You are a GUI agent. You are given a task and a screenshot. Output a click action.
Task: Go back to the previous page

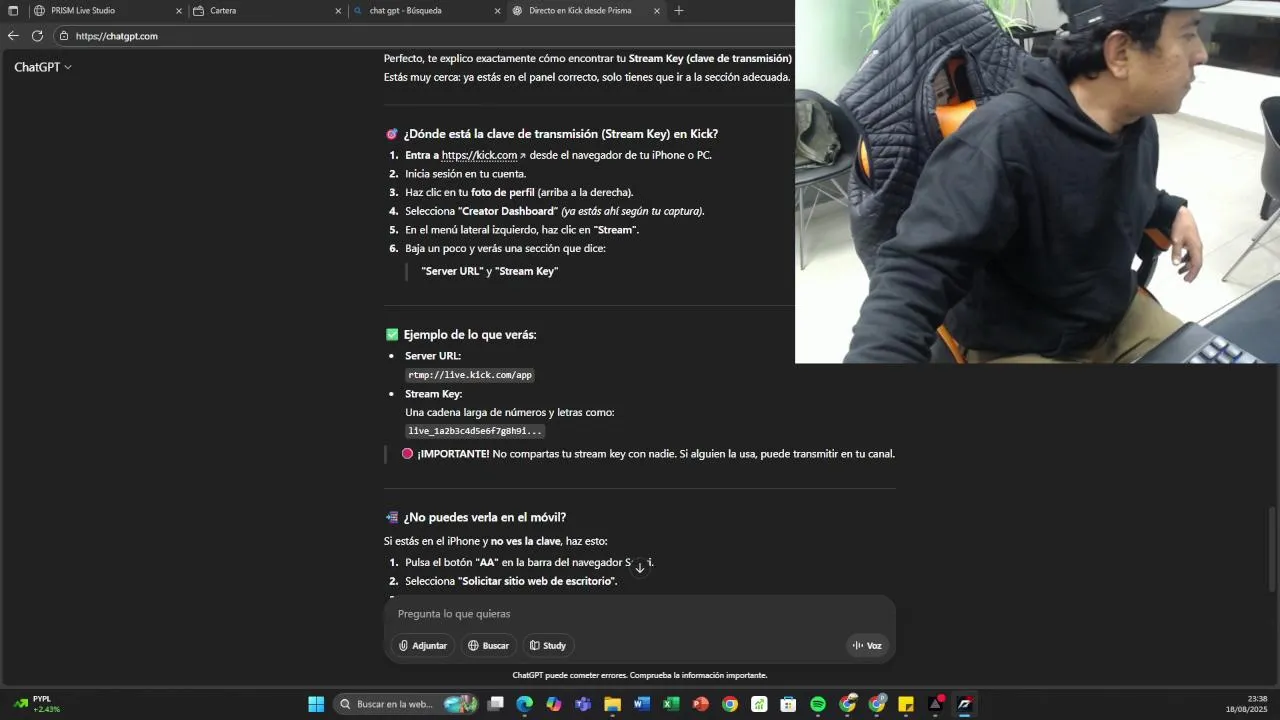coord(13,36)
